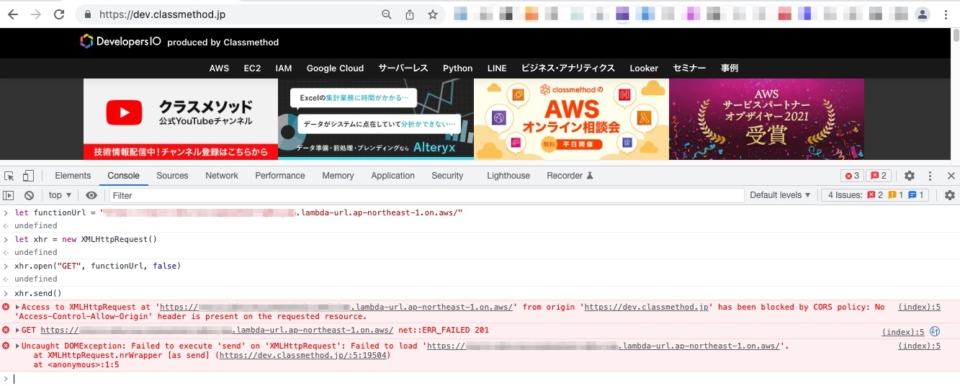Open the LINE category link
The height and width of the screenshot is (386, 960).
tap(497, 69)
